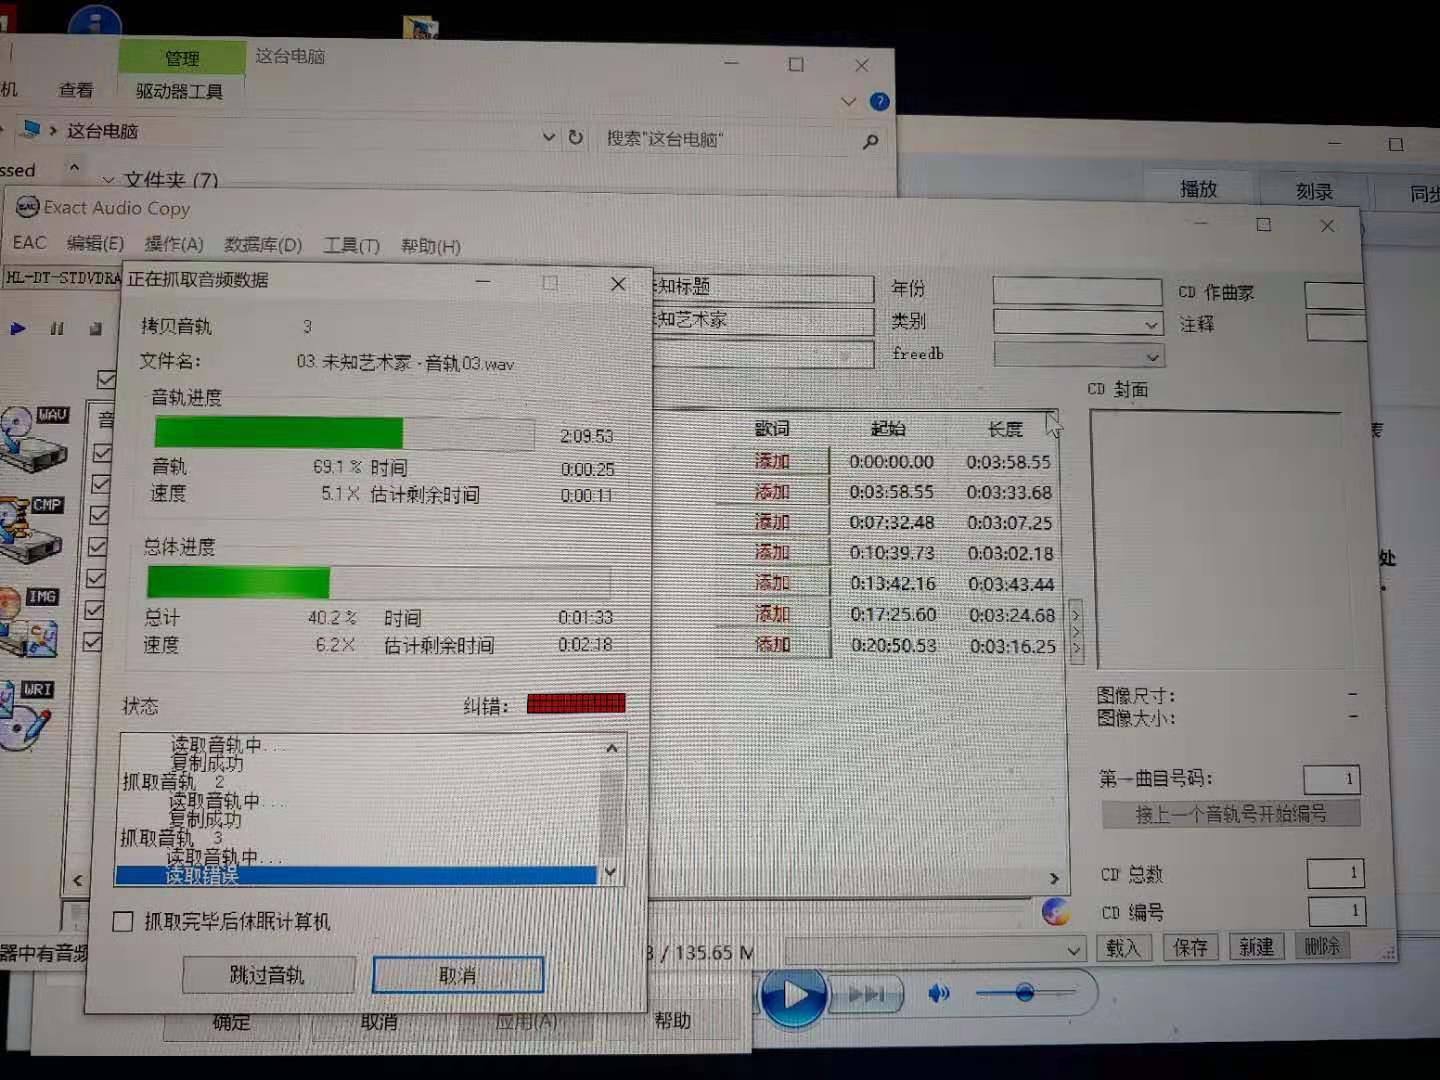This screenshot has width=1440, height=1080.
Task: Click track list scroll right arrow
Action: (1054, 878)
